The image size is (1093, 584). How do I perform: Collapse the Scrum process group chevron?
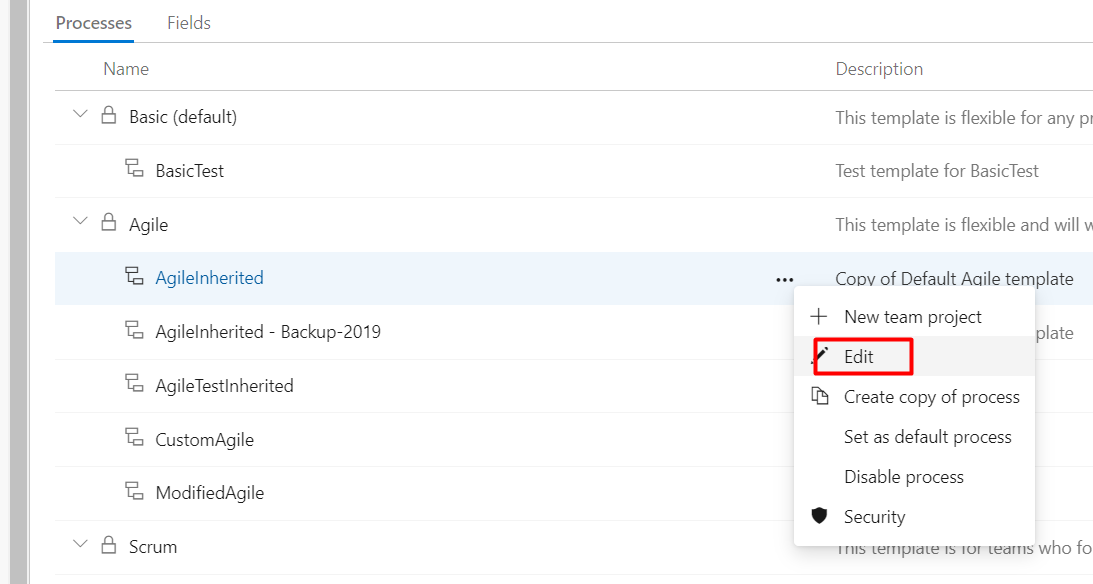coord(80,543)
